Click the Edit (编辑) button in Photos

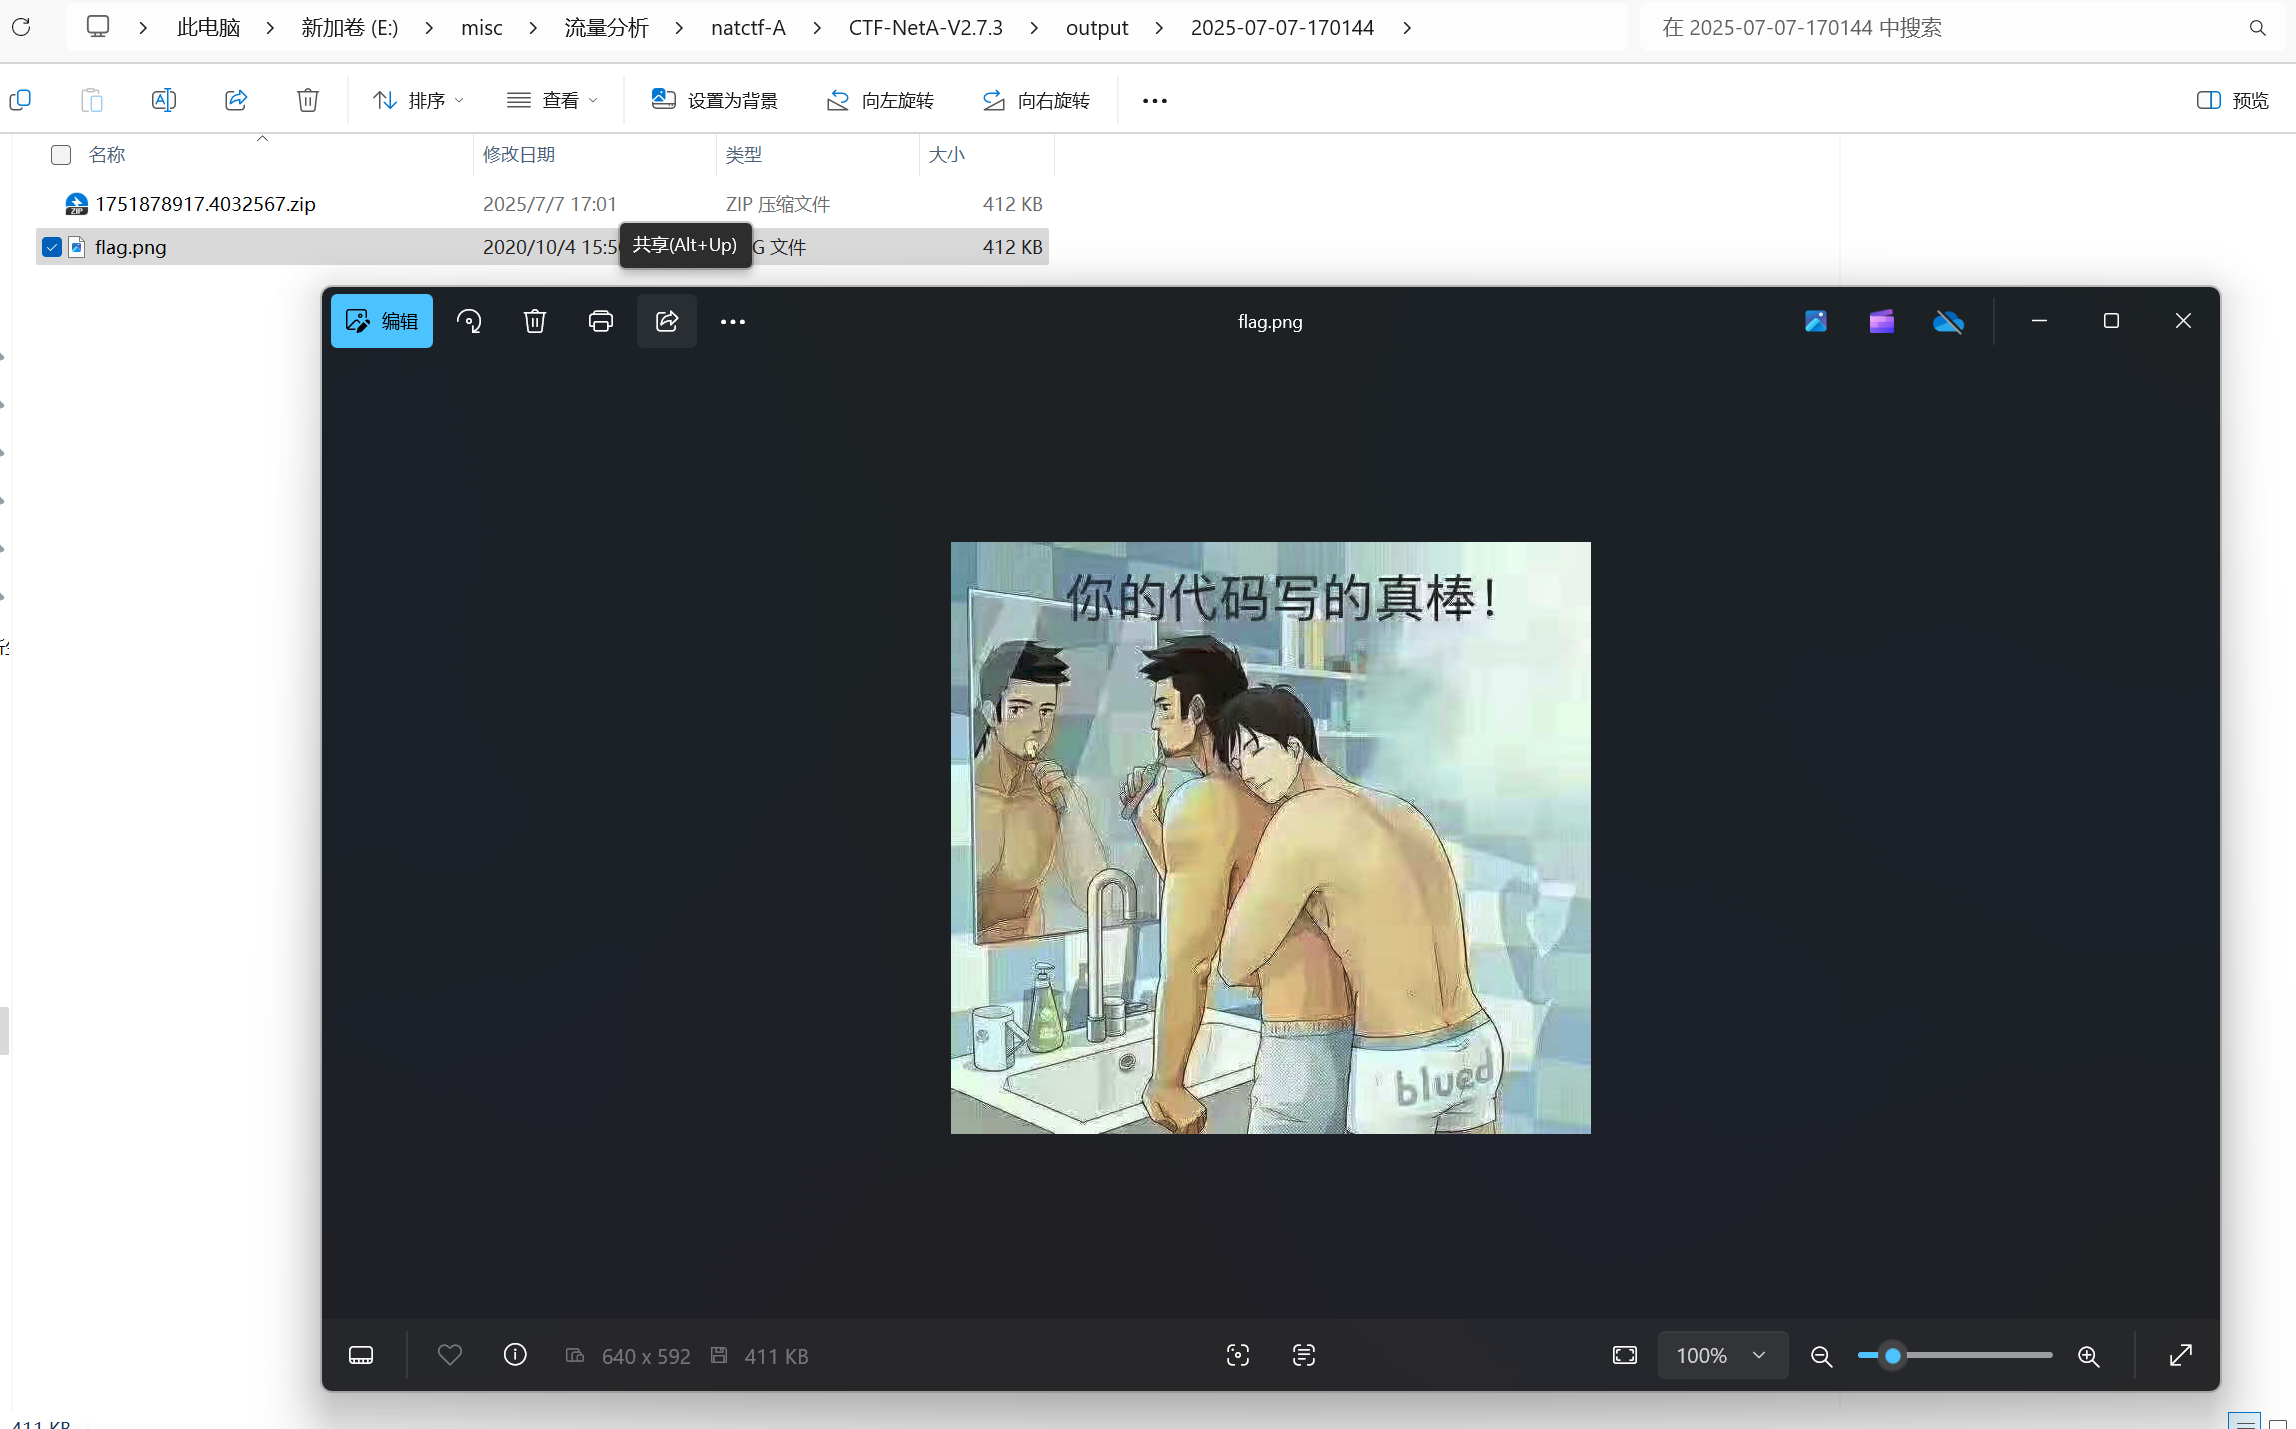[x=381, y=321]
